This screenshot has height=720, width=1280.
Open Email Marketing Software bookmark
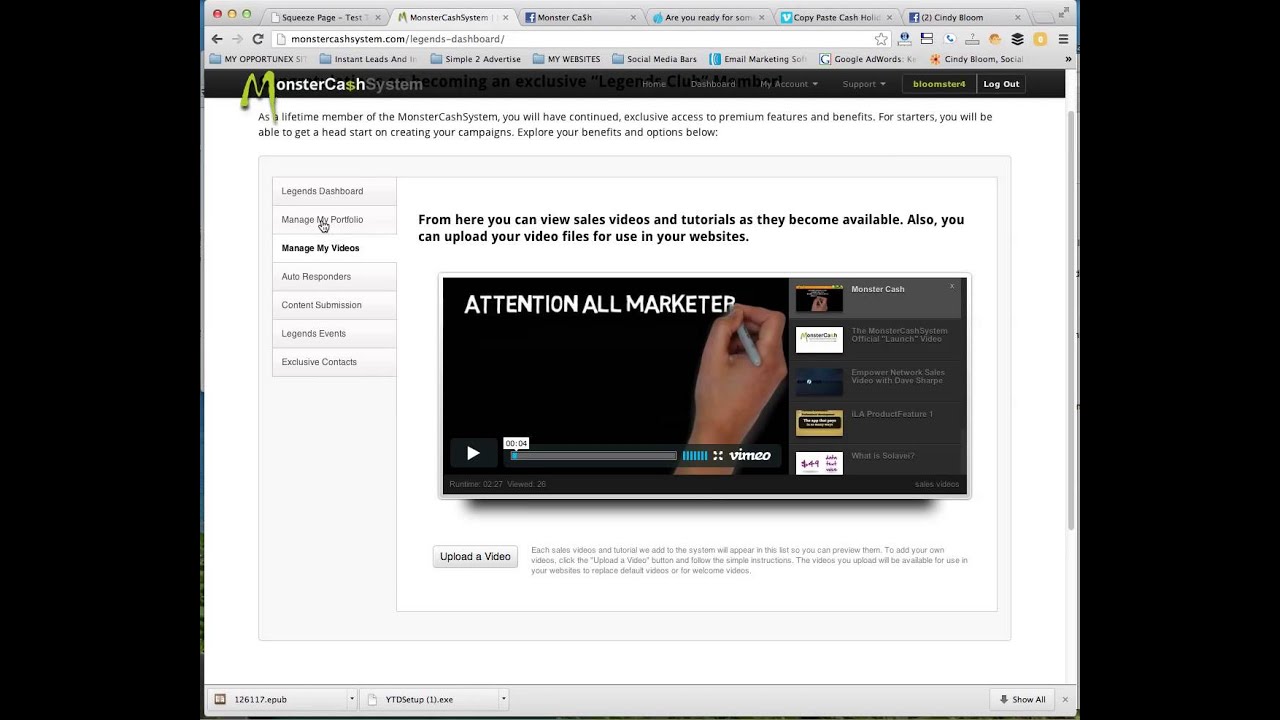(x=757, y=59)
